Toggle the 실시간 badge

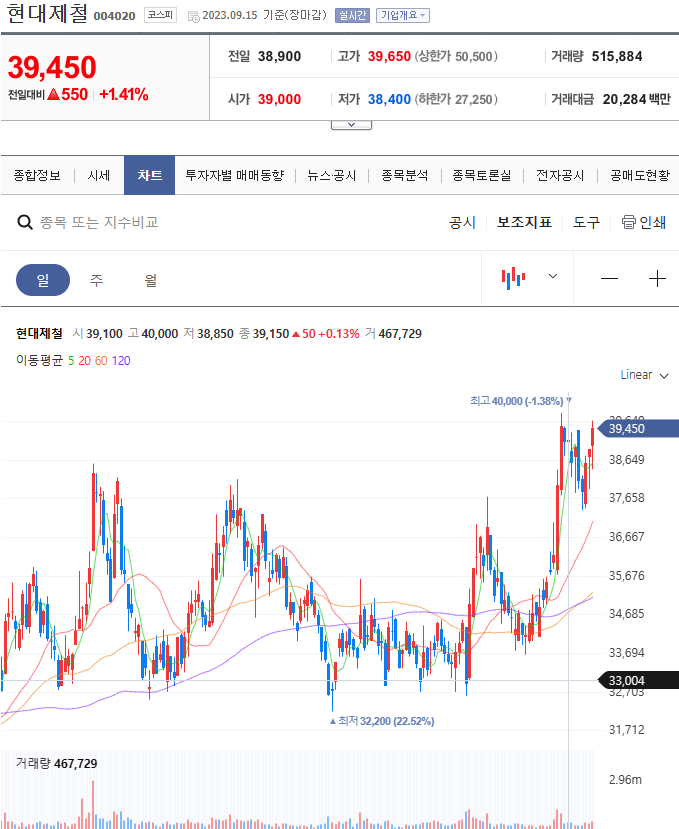(352, 15)
